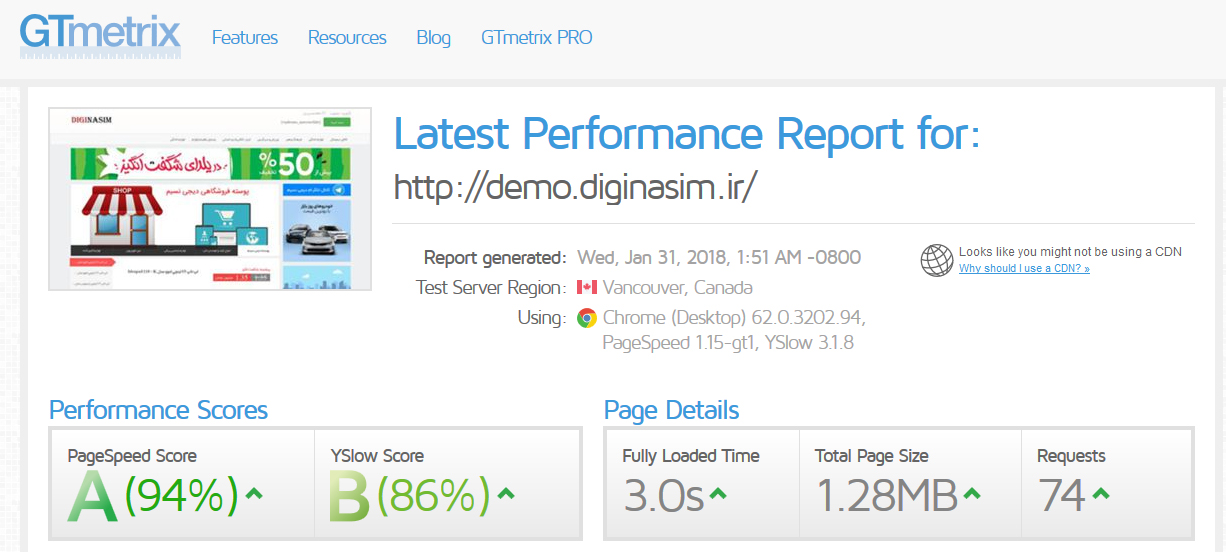Screen dimensions: 1226x552
Task: Click the Canada flag icon
Action: 587,288
